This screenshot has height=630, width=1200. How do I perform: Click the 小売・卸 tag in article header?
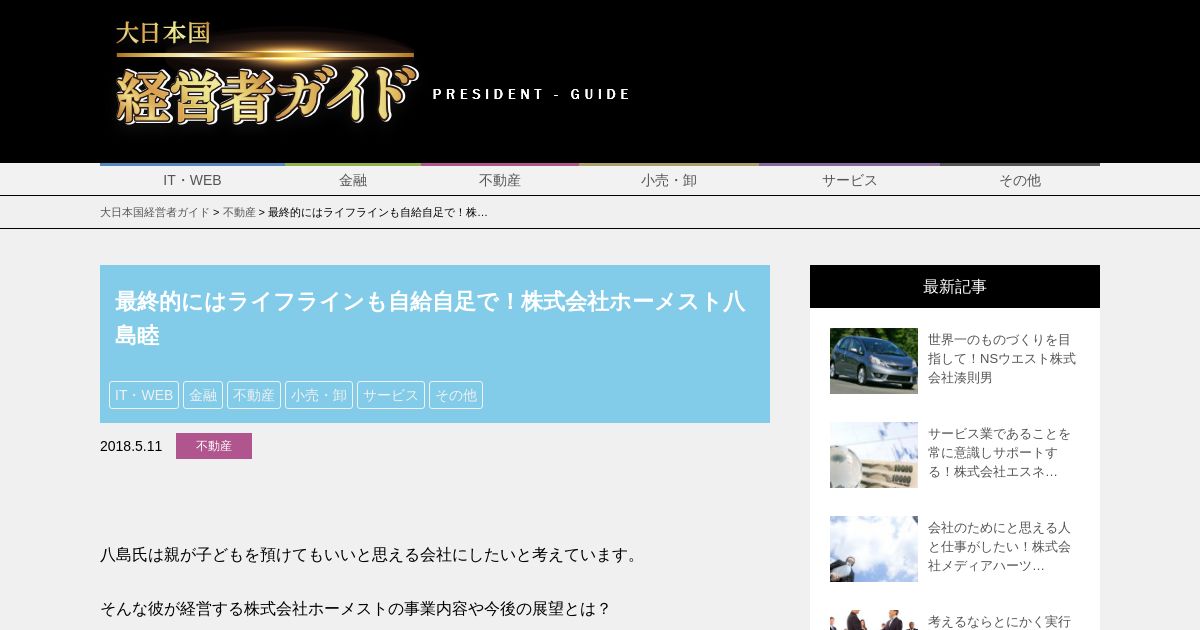click(x=319, y=395)
